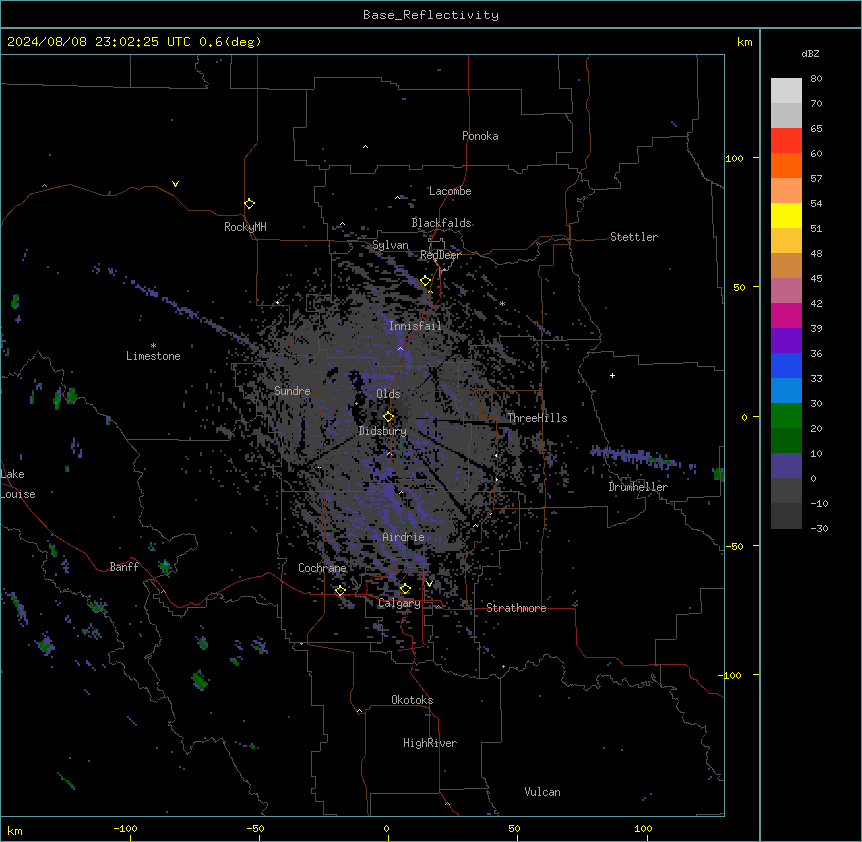Click the HighRiver town label

click(430, 743)
